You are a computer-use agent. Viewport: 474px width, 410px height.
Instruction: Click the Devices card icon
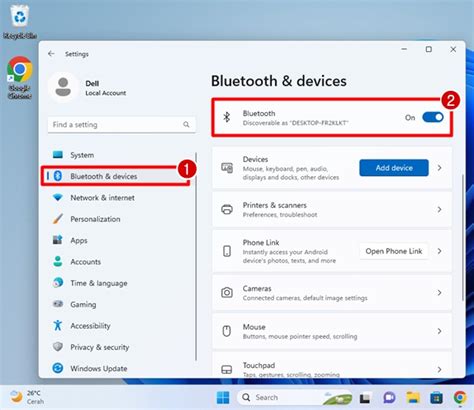[227, 168]
